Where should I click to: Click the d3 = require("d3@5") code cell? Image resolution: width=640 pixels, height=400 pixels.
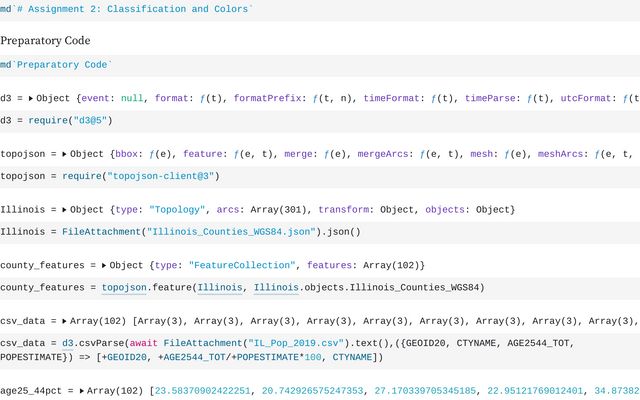(x=320, y=121)
